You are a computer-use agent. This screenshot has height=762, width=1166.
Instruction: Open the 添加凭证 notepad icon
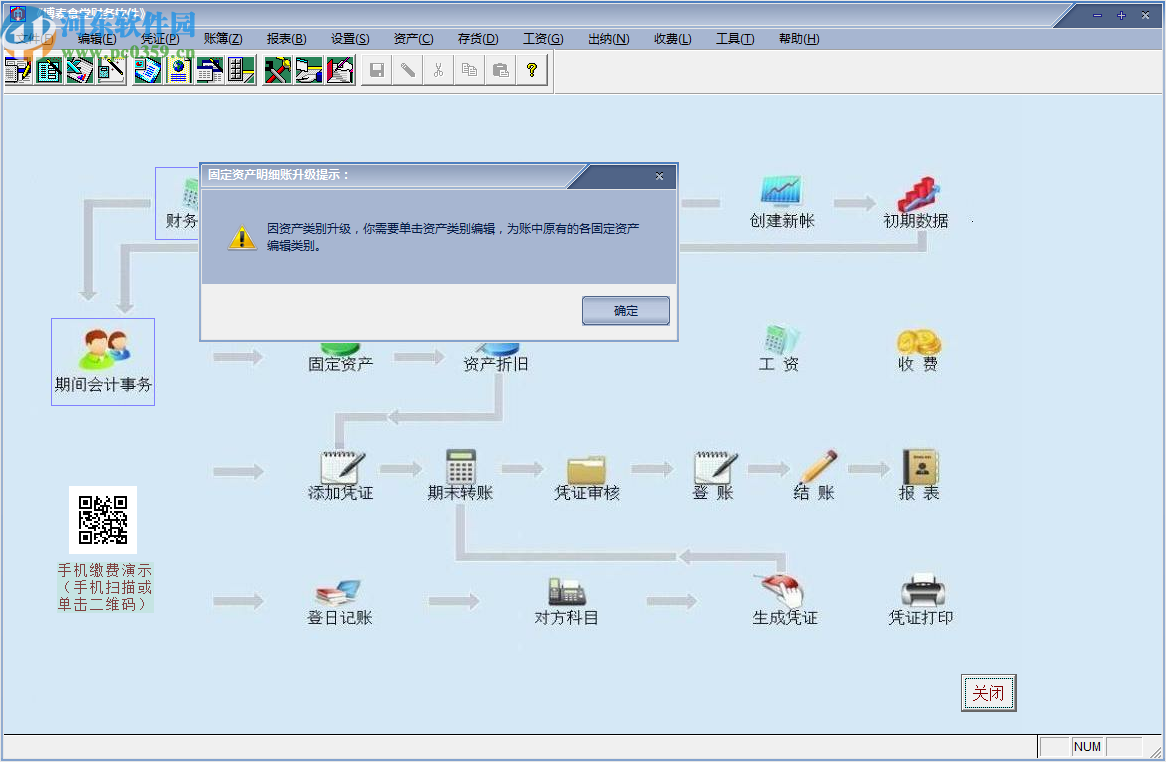click(342, 468)
